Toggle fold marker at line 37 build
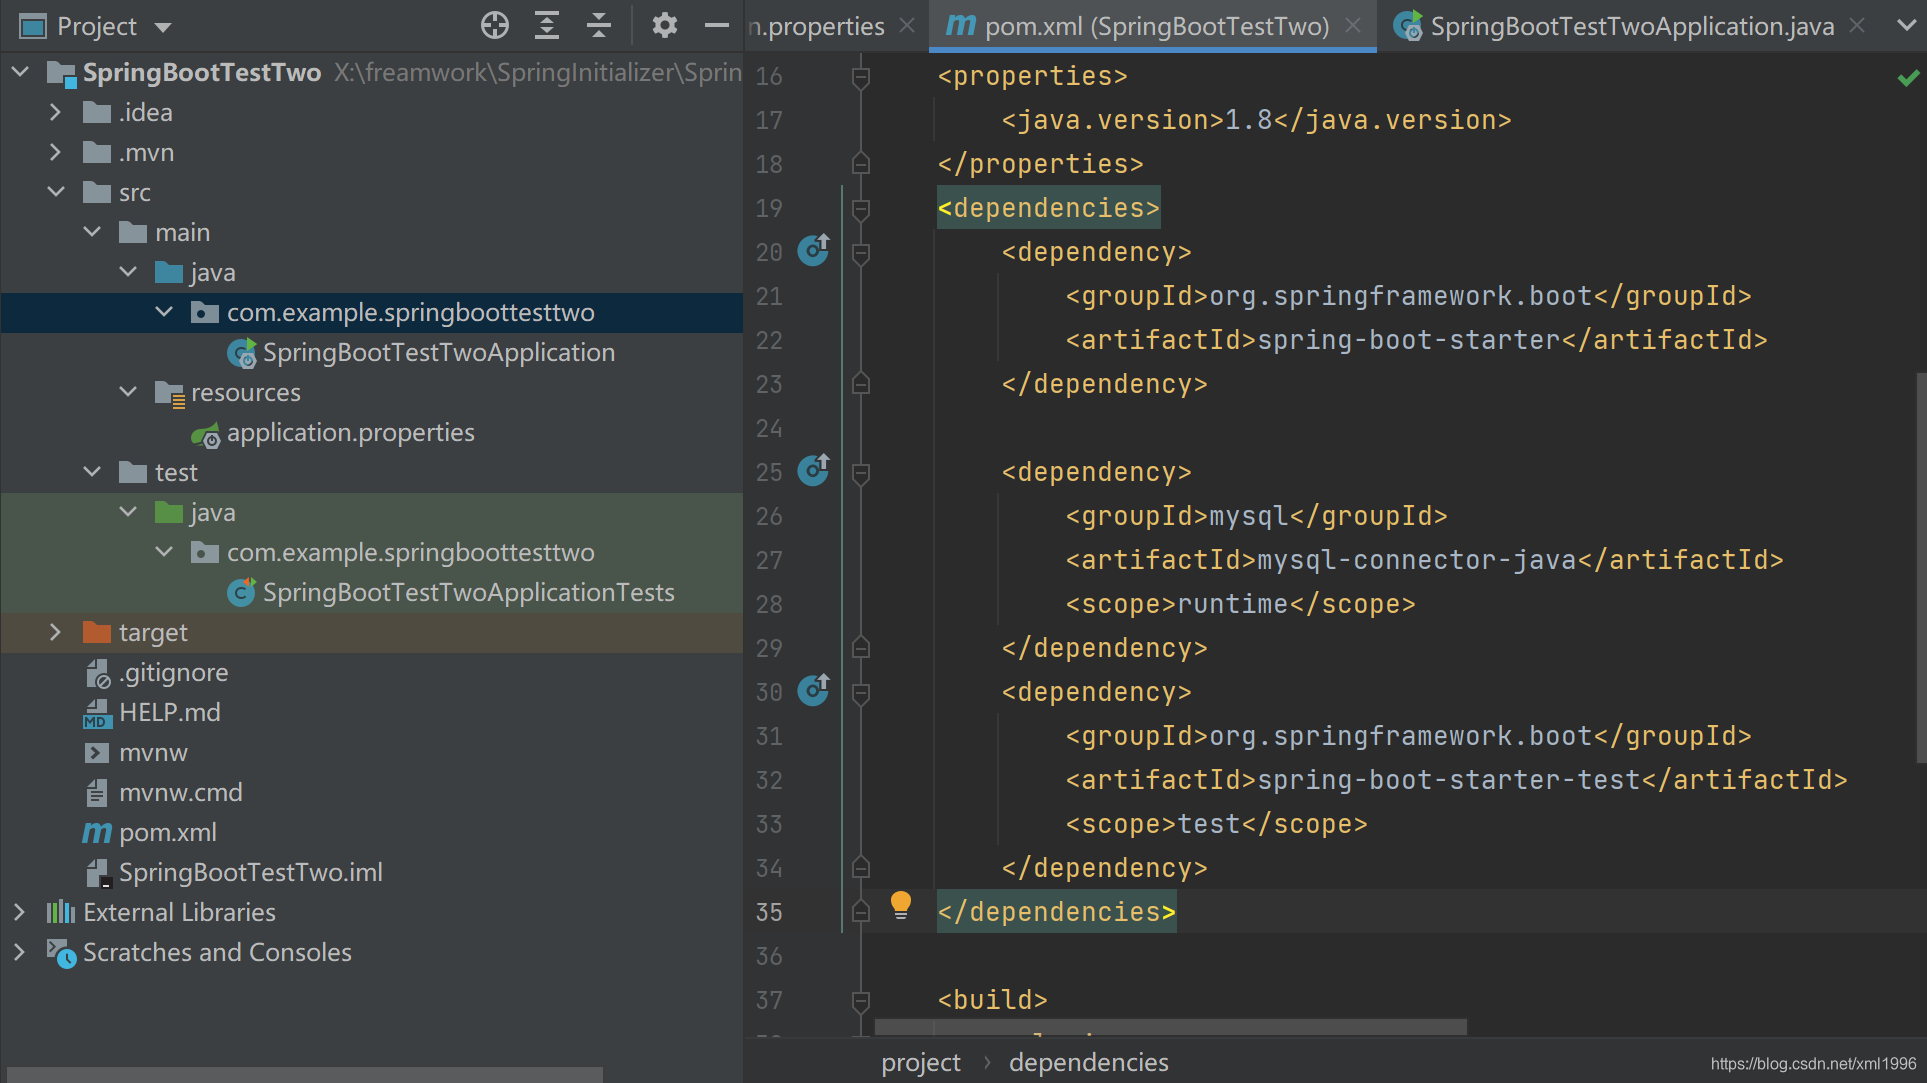The height and width of the screenshot is (1083, 1927). (860, 1000)
